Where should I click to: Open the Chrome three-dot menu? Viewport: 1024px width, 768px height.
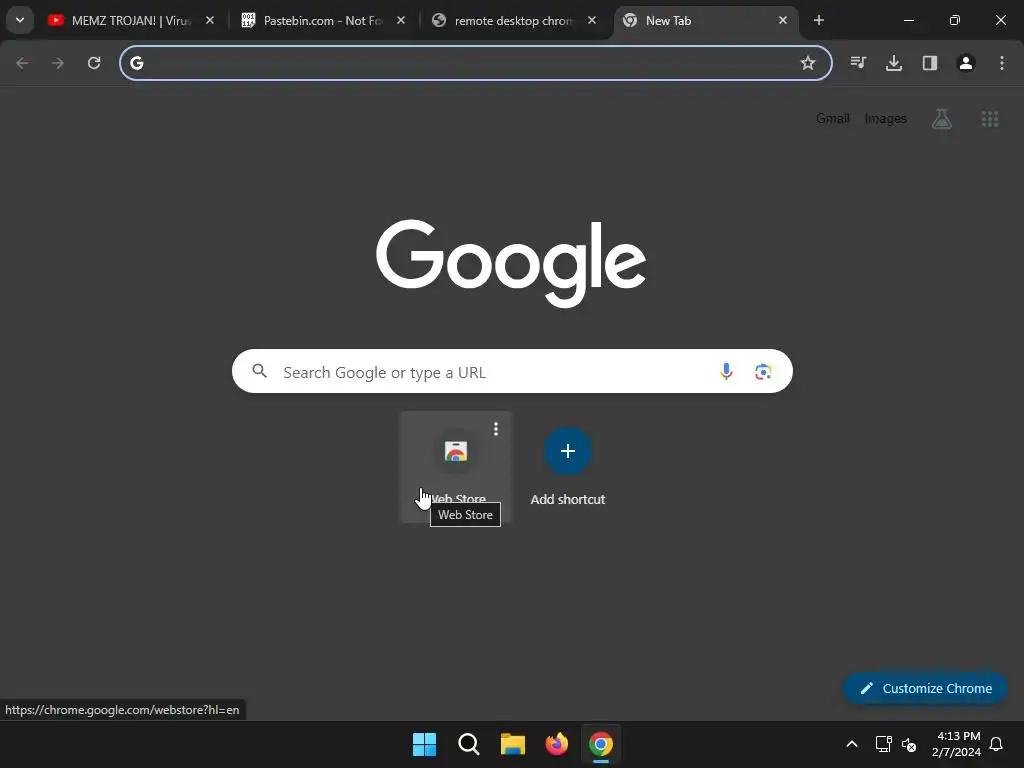(x=1002, y=63)
